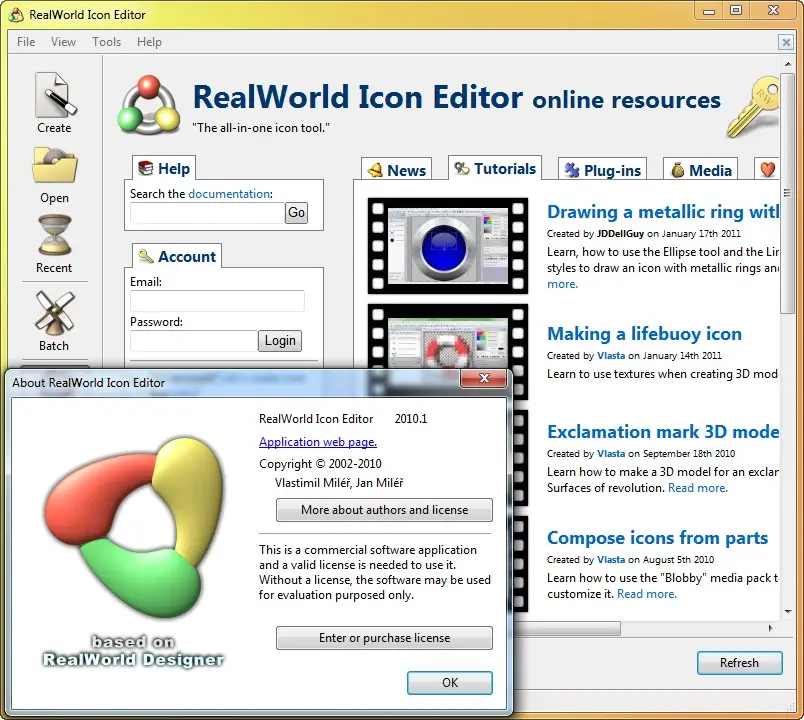Open Exclamation mark 3D model tutorial
The width and height of the screenshot is (804, 720).
[662, 431]
